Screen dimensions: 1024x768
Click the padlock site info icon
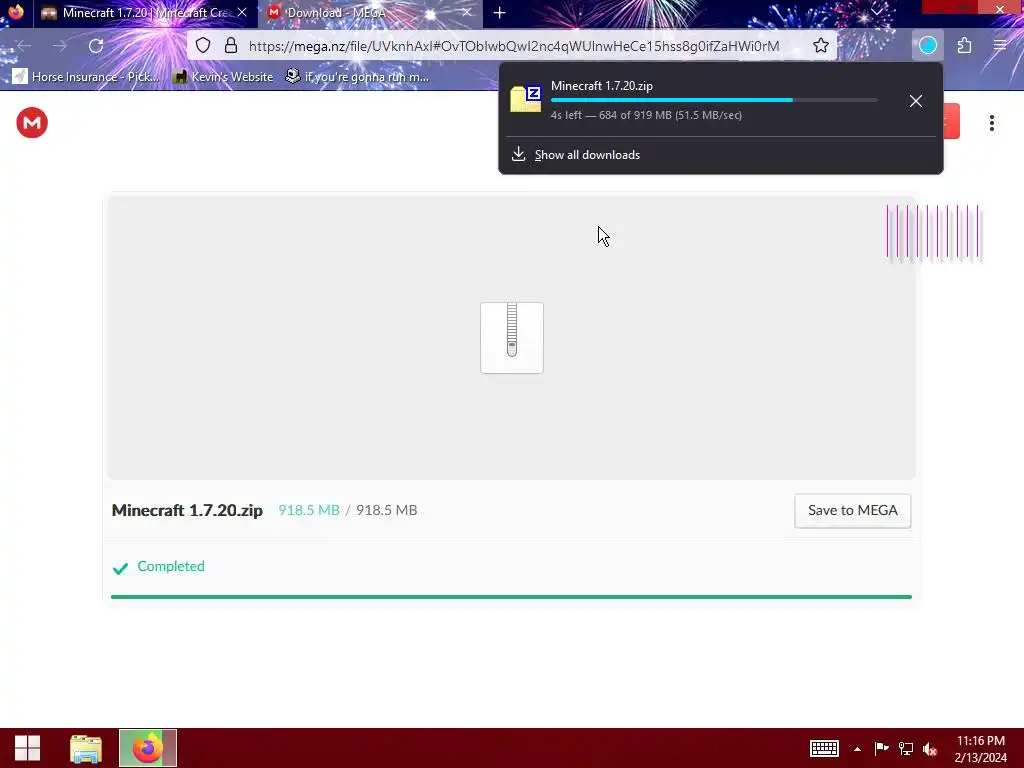coord(231,46)
